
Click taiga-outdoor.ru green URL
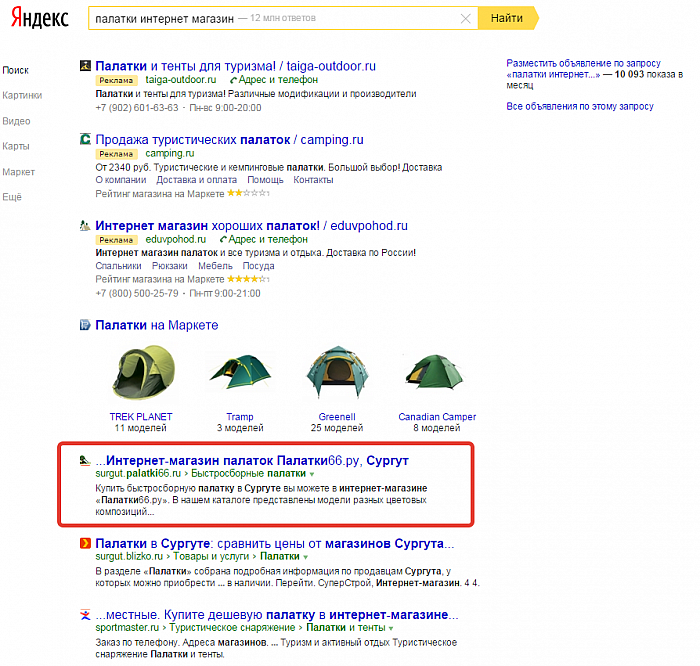point(181,80)
